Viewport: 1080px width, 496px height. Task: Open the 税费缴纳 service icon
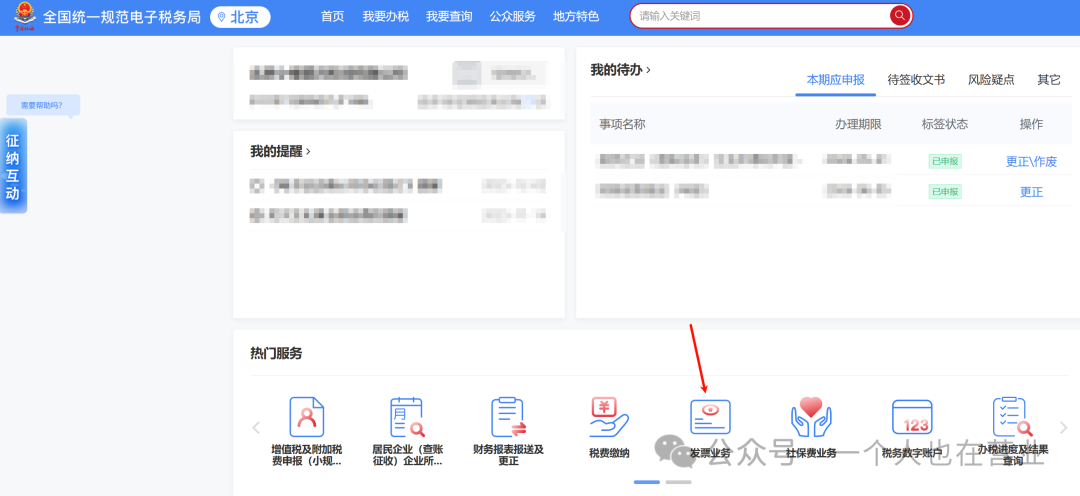609,417
